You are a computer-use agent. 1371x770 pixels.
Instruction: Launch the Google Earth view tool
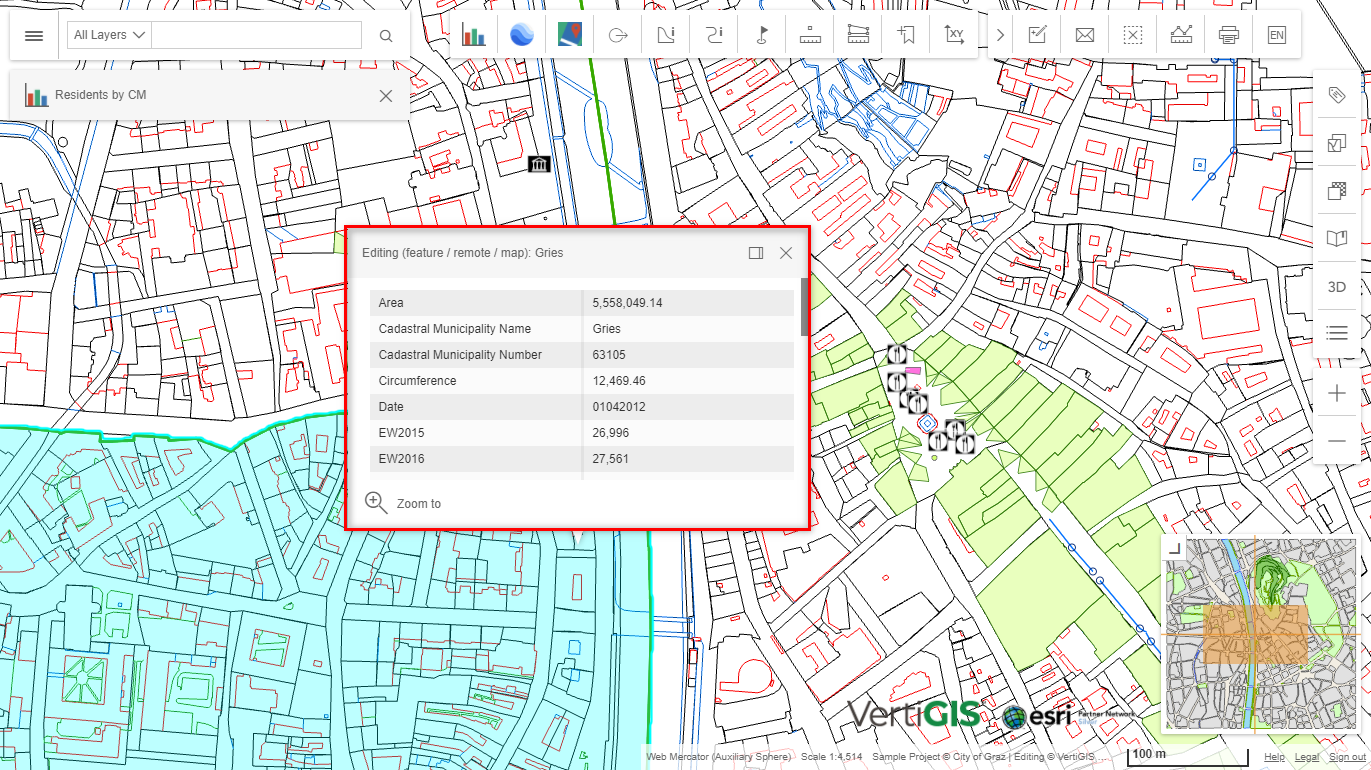[522, 33]
